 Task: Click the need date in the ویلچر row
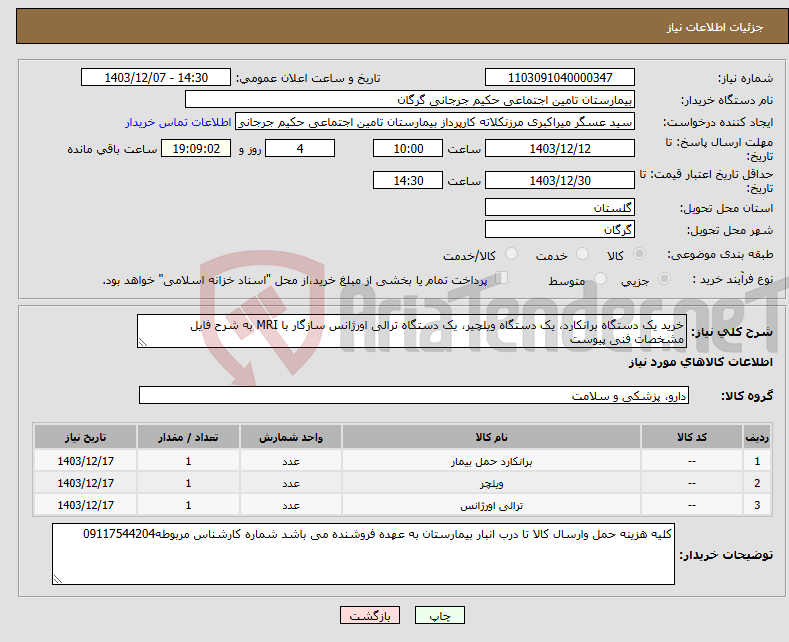pos(86,483)
